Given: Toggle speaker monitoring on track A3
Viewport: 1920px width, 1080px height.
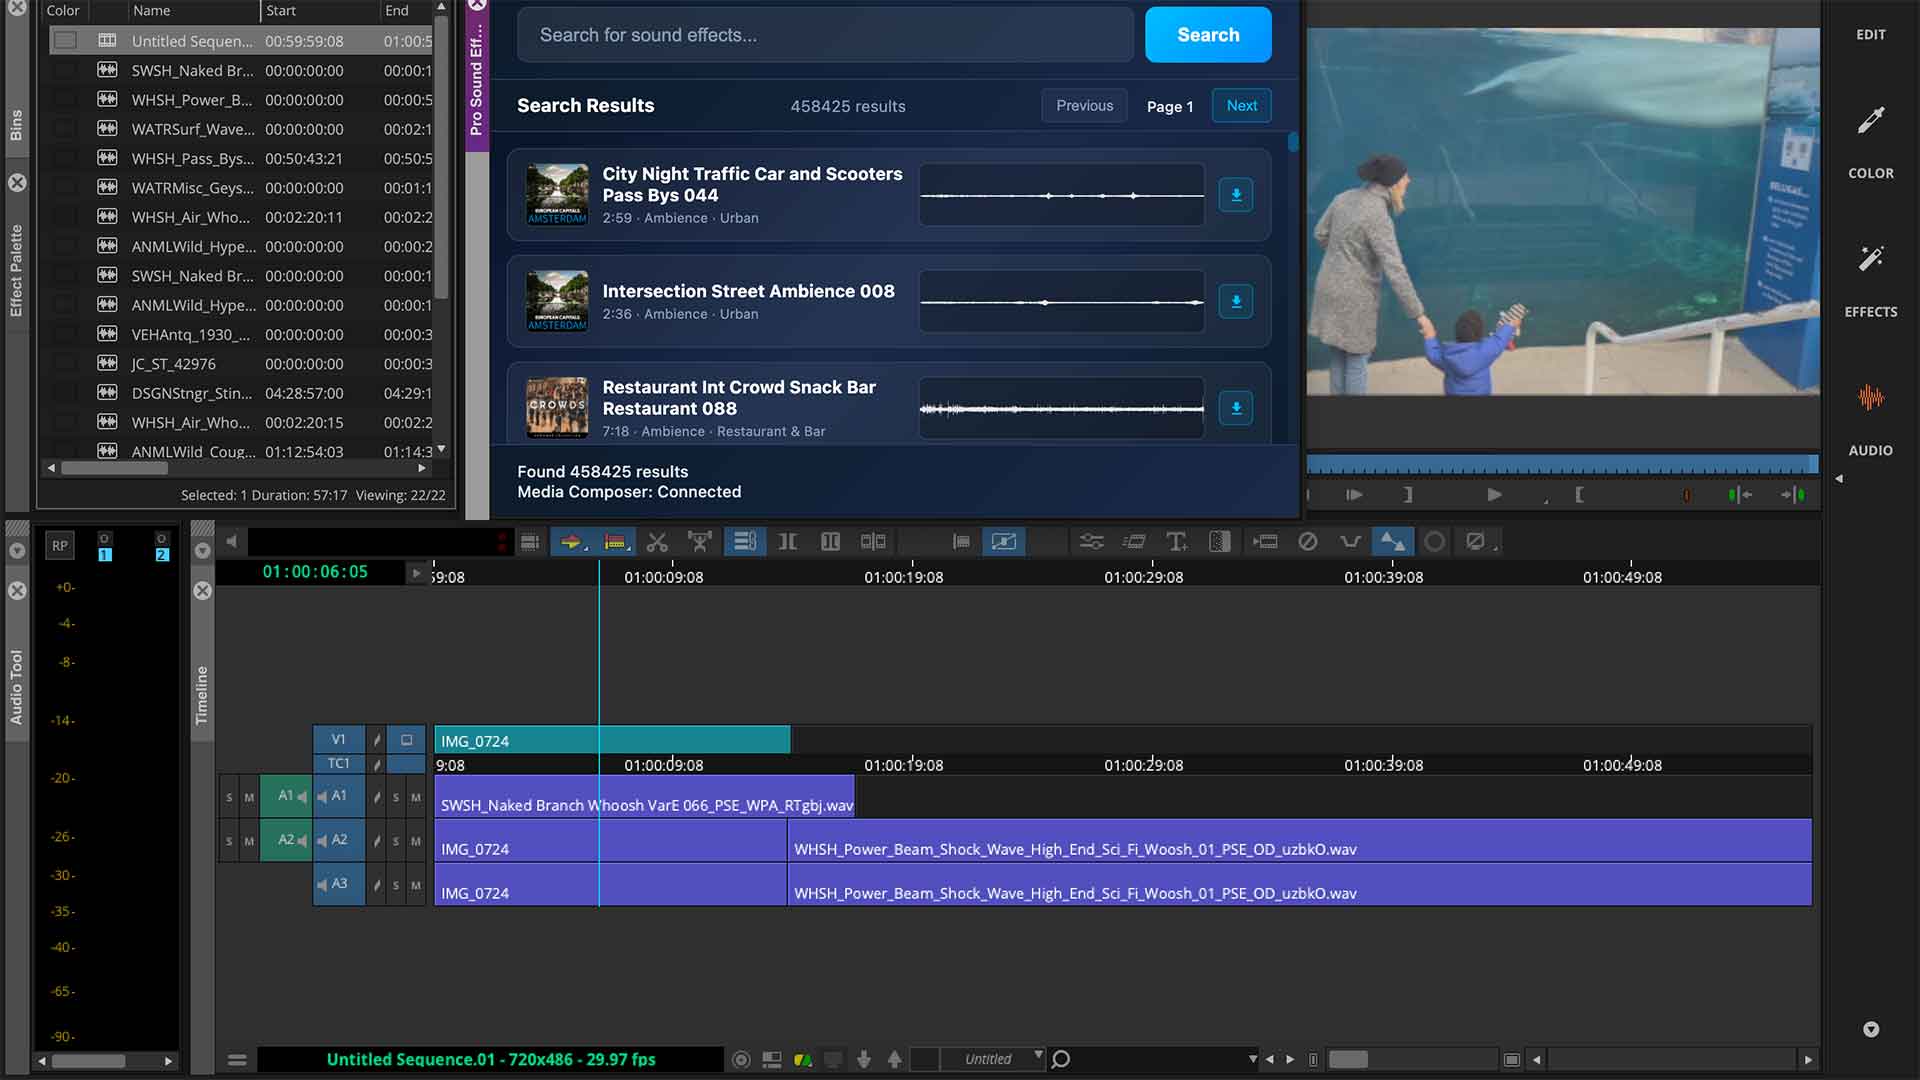Looking at the screenshot, I should [320, 885].
